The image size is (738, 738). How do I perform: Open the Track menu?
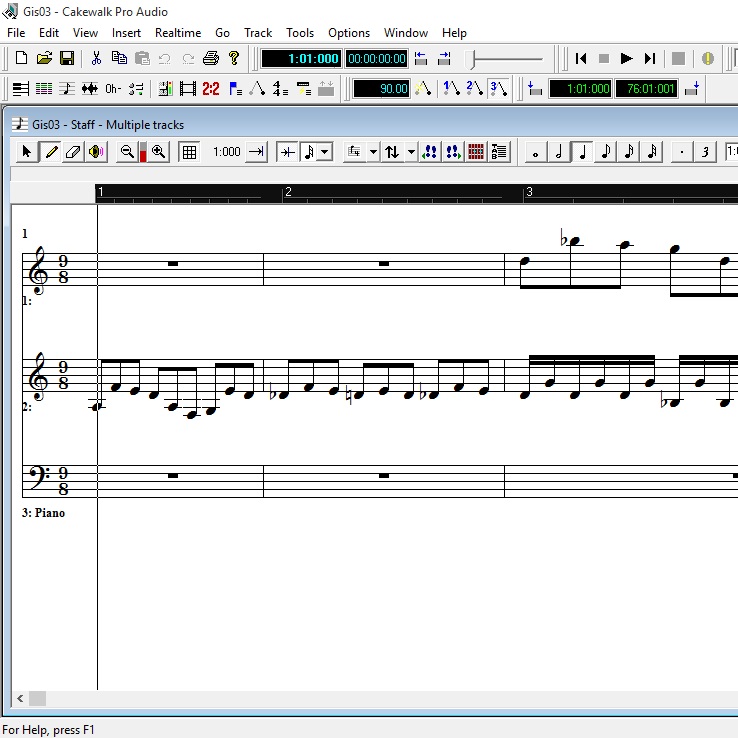[258, 33]
